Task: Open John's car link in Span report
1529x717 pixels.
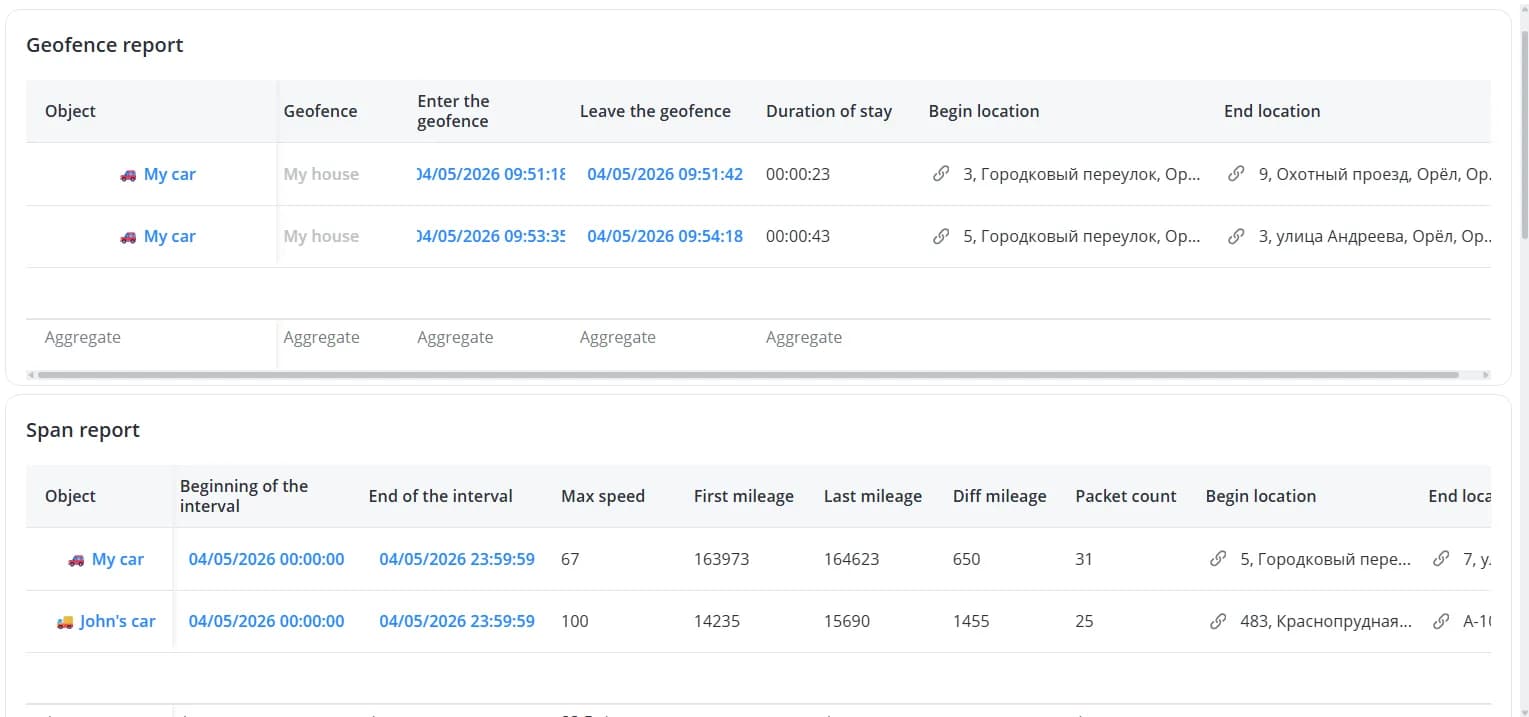Action: (118, 621)
